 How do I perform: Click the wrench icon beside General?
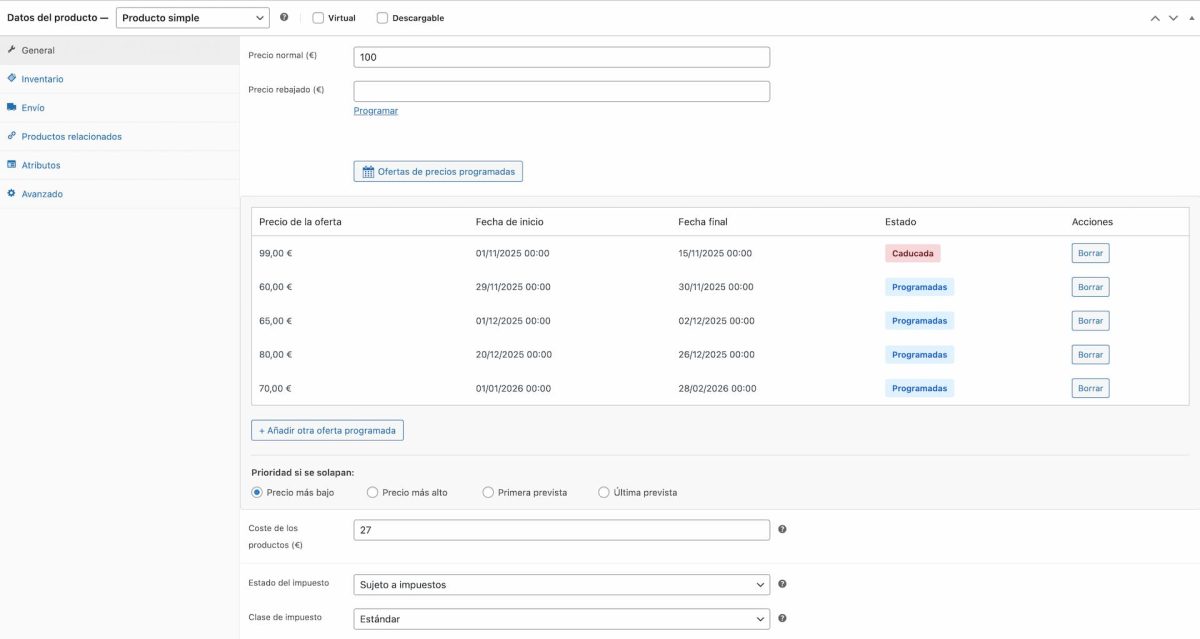pos(11,49)
